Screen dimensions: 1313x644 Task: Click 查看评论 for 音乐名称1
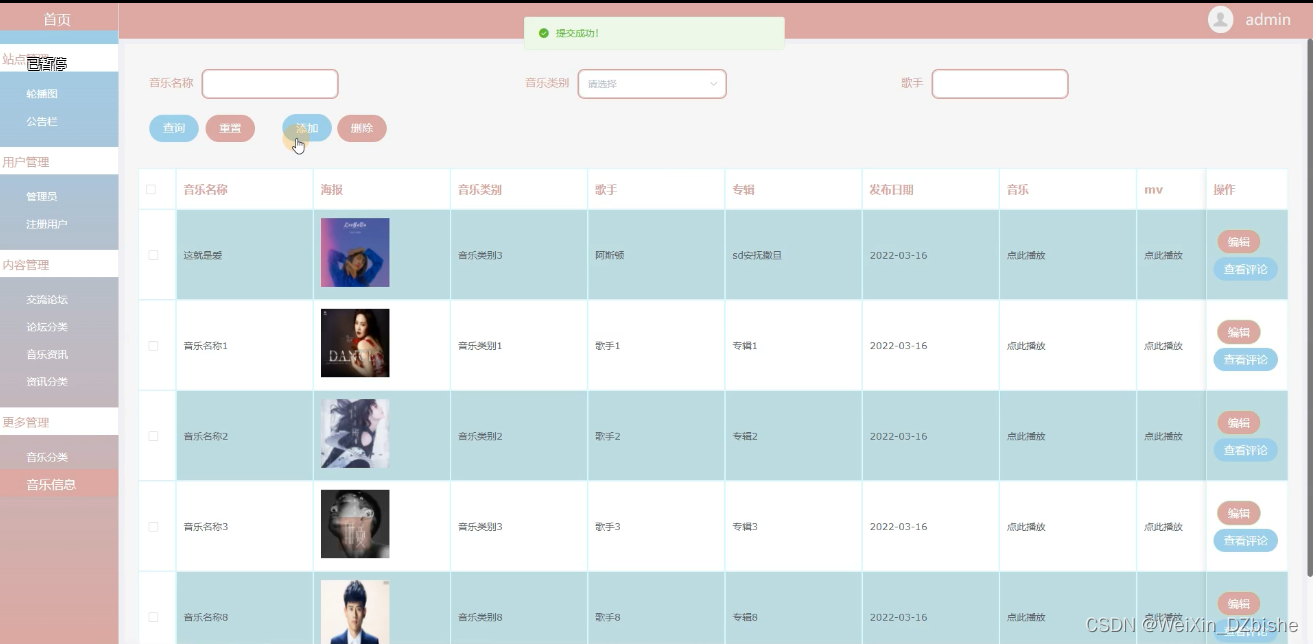tap(1246, 359)
